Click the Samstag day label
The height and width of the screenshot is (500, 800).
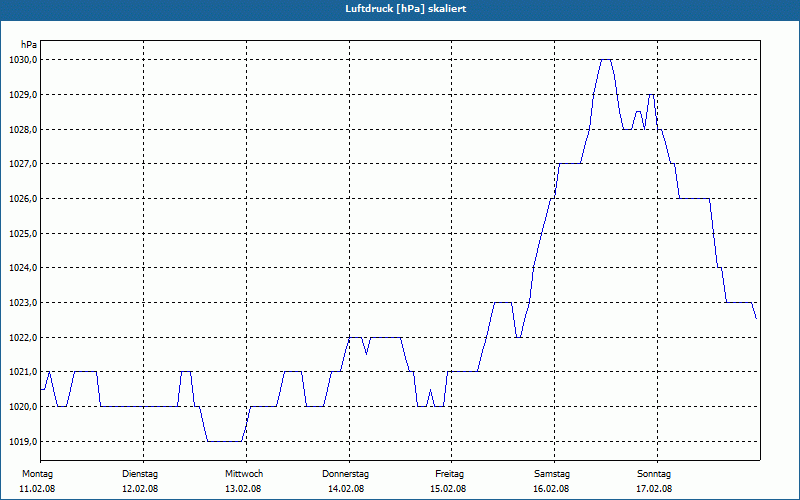(x=552, y=474)
